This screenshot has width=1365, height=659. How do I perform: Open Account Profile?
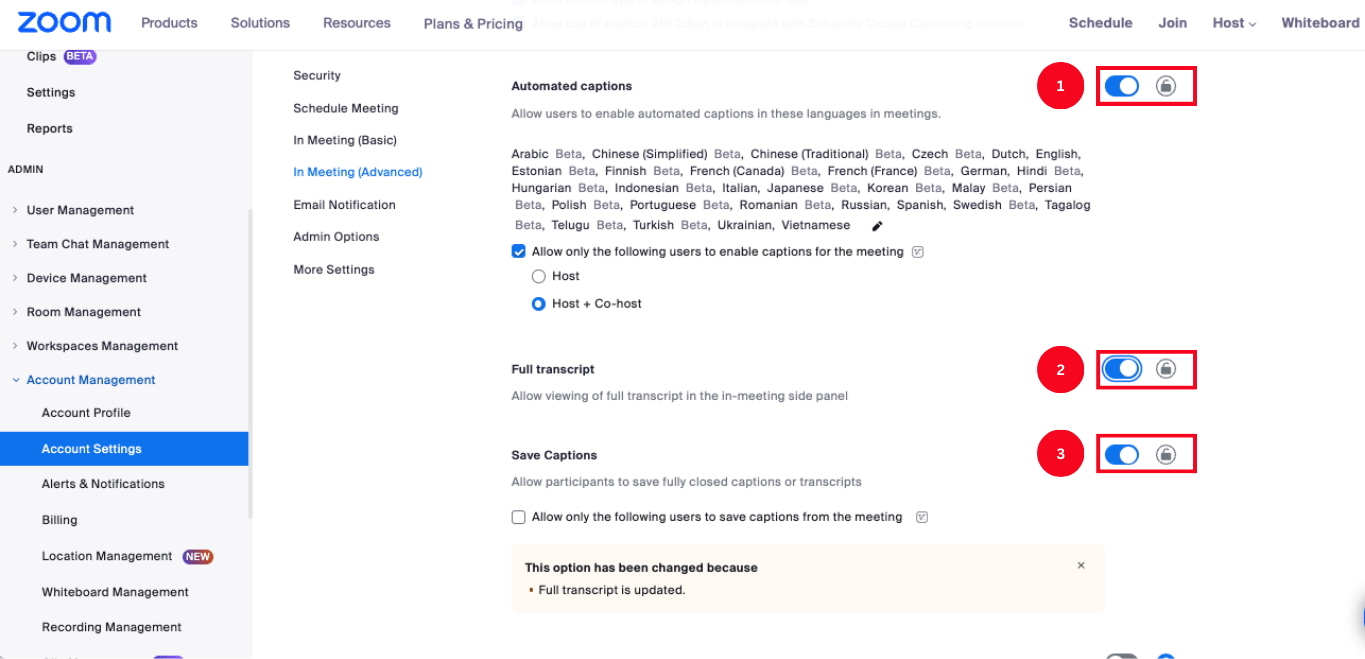86,413
